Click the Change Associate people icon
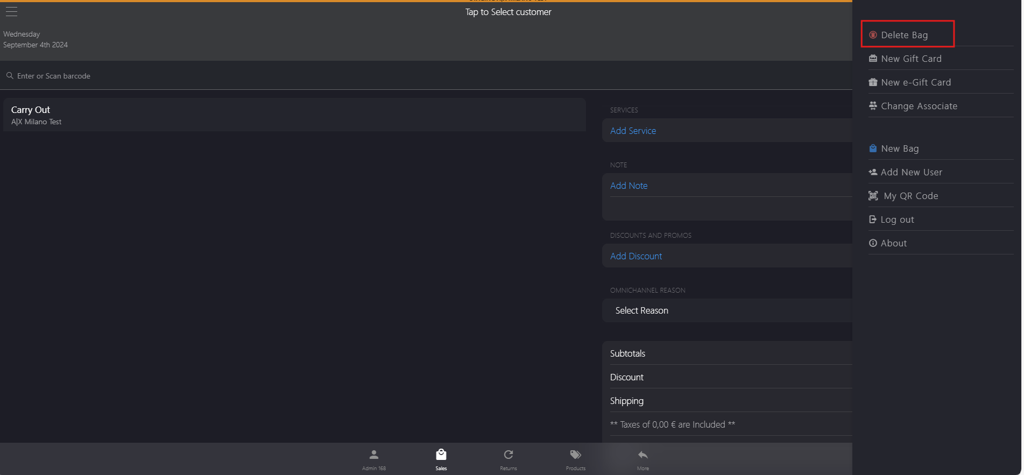This screenshot has width=1024, height=475. [x=873, y=106]
